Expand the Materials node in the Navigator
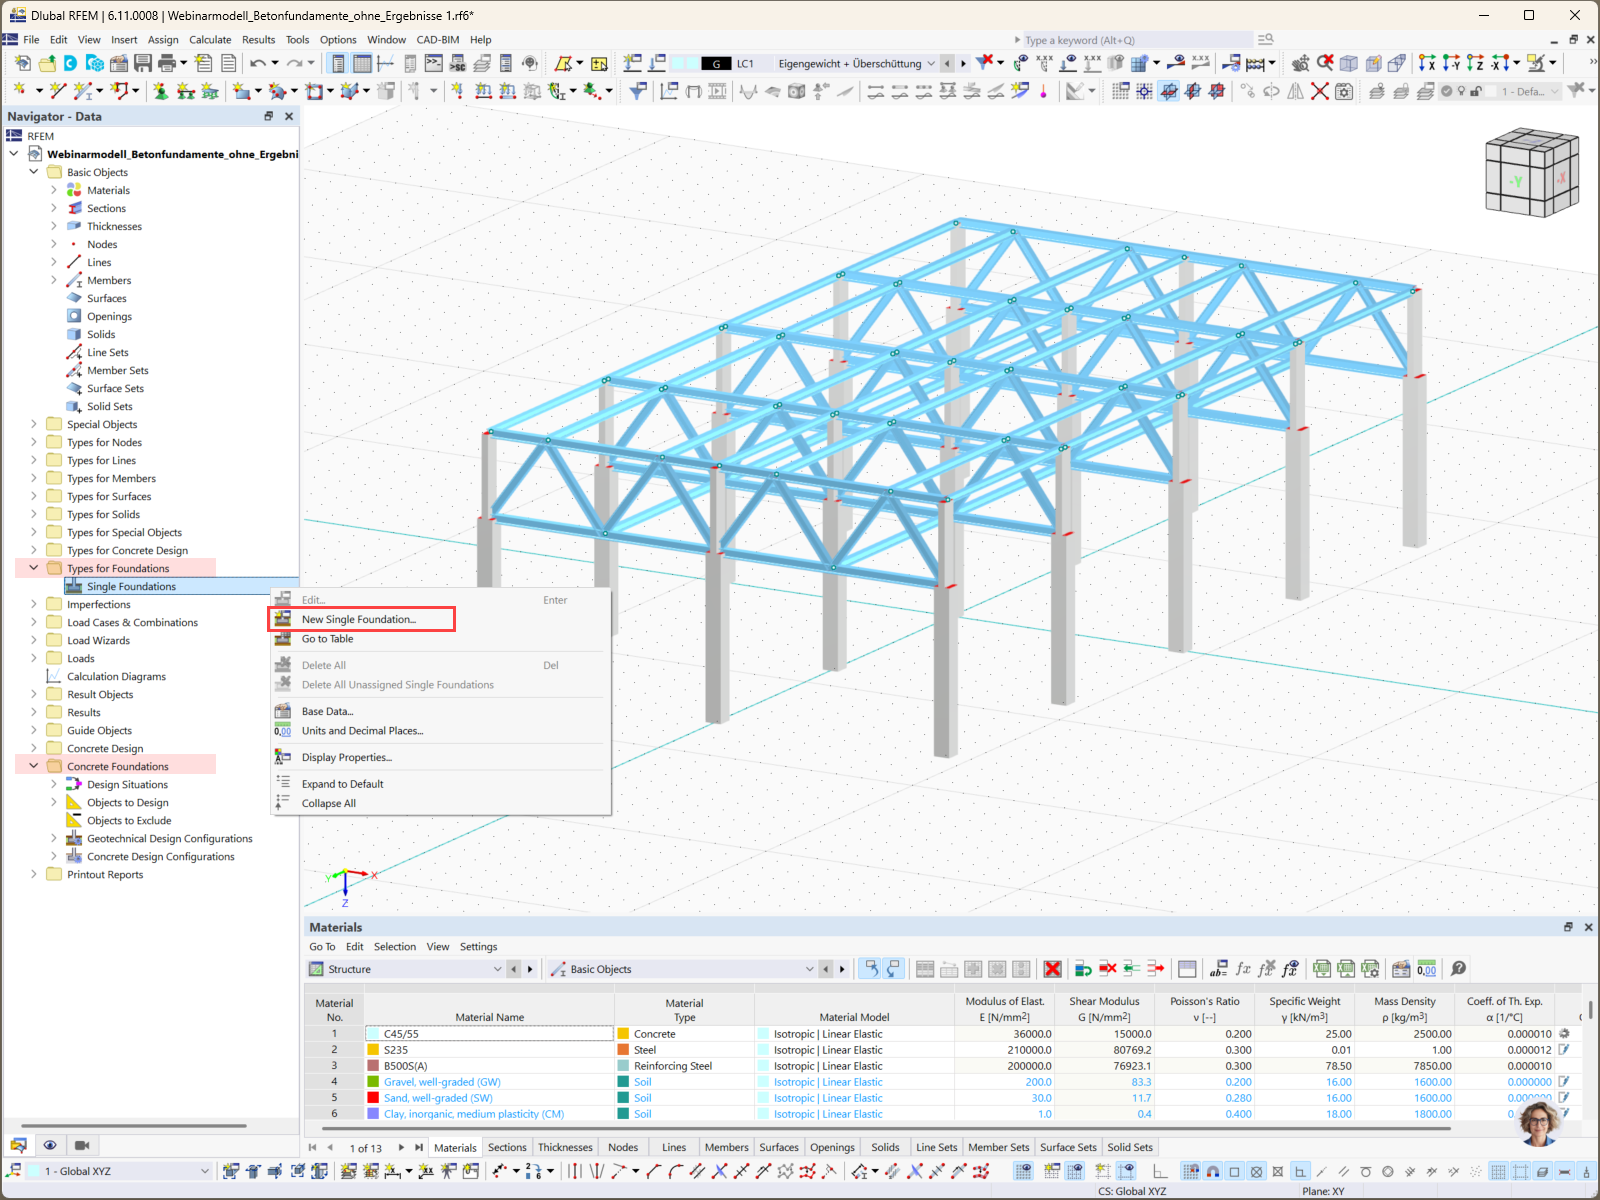The width and height of the screenshot is (1600, 1200). coord(53,190)
